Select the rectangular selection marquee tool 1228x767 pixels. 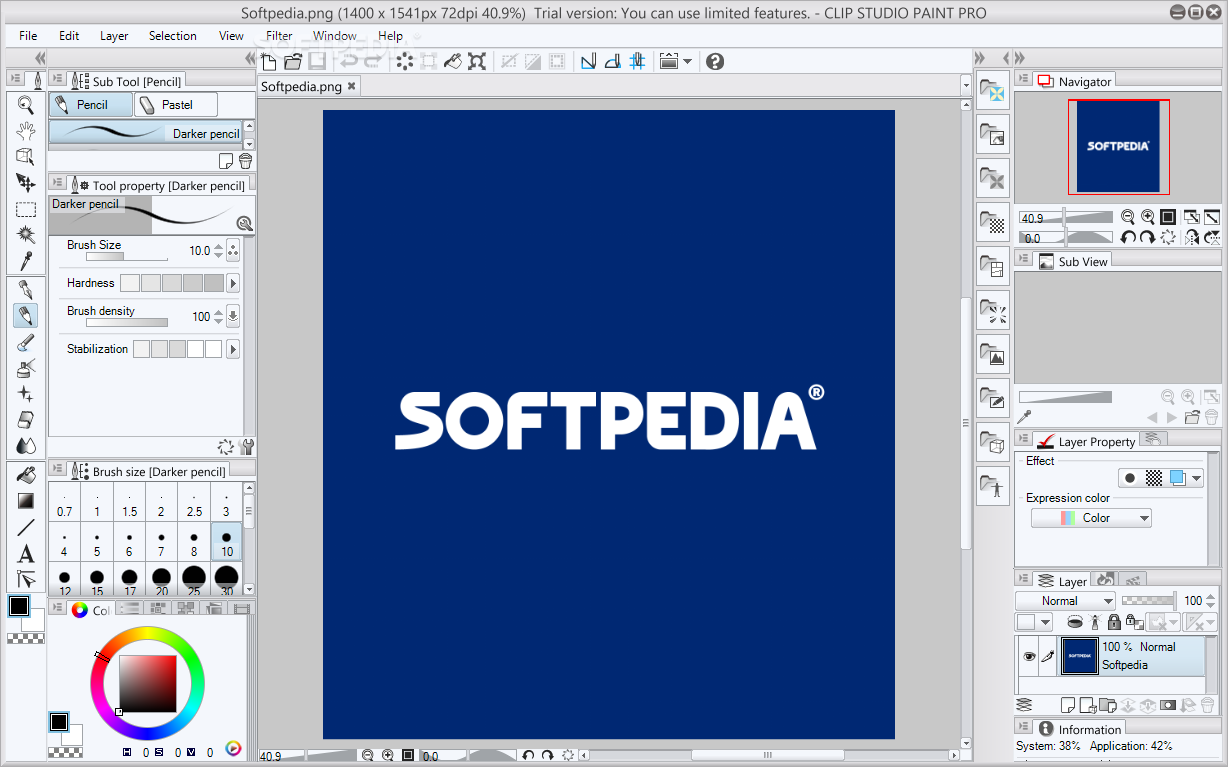tap(26, 209)
